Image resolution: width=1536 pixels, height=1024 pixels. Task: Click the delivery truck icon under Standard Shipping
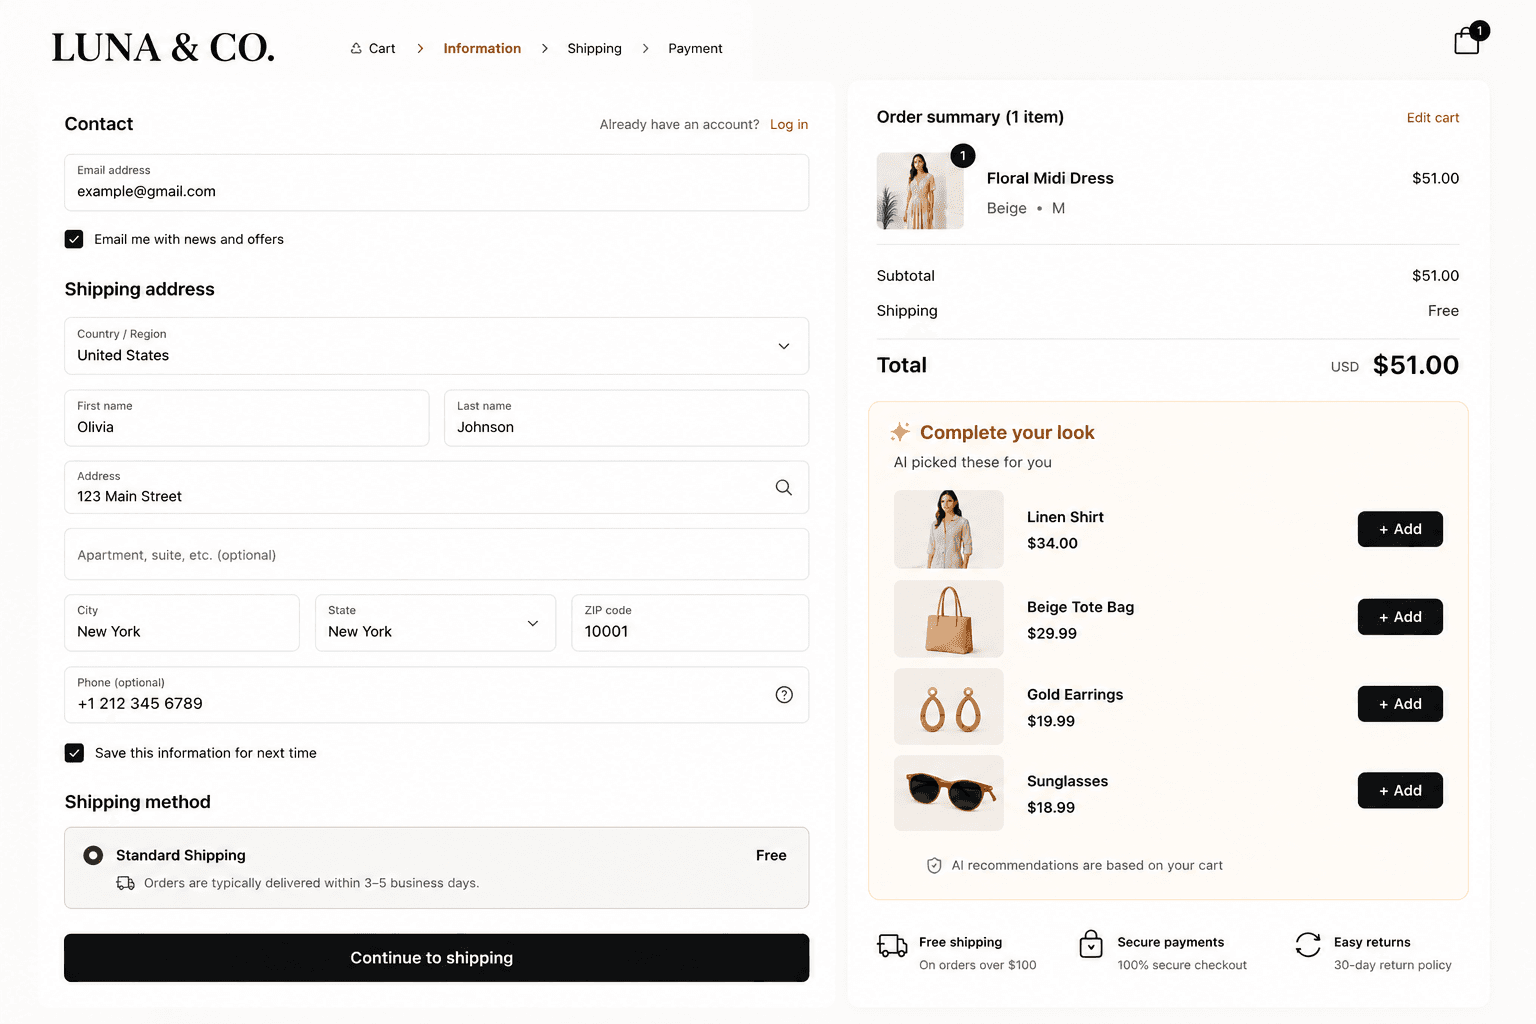click(x=126, y=883)
